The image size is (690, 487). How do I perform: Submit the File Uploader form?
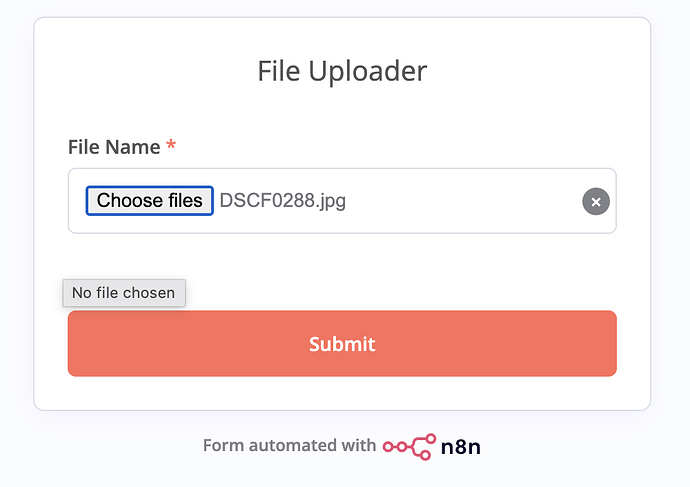(x=342, y=344)
